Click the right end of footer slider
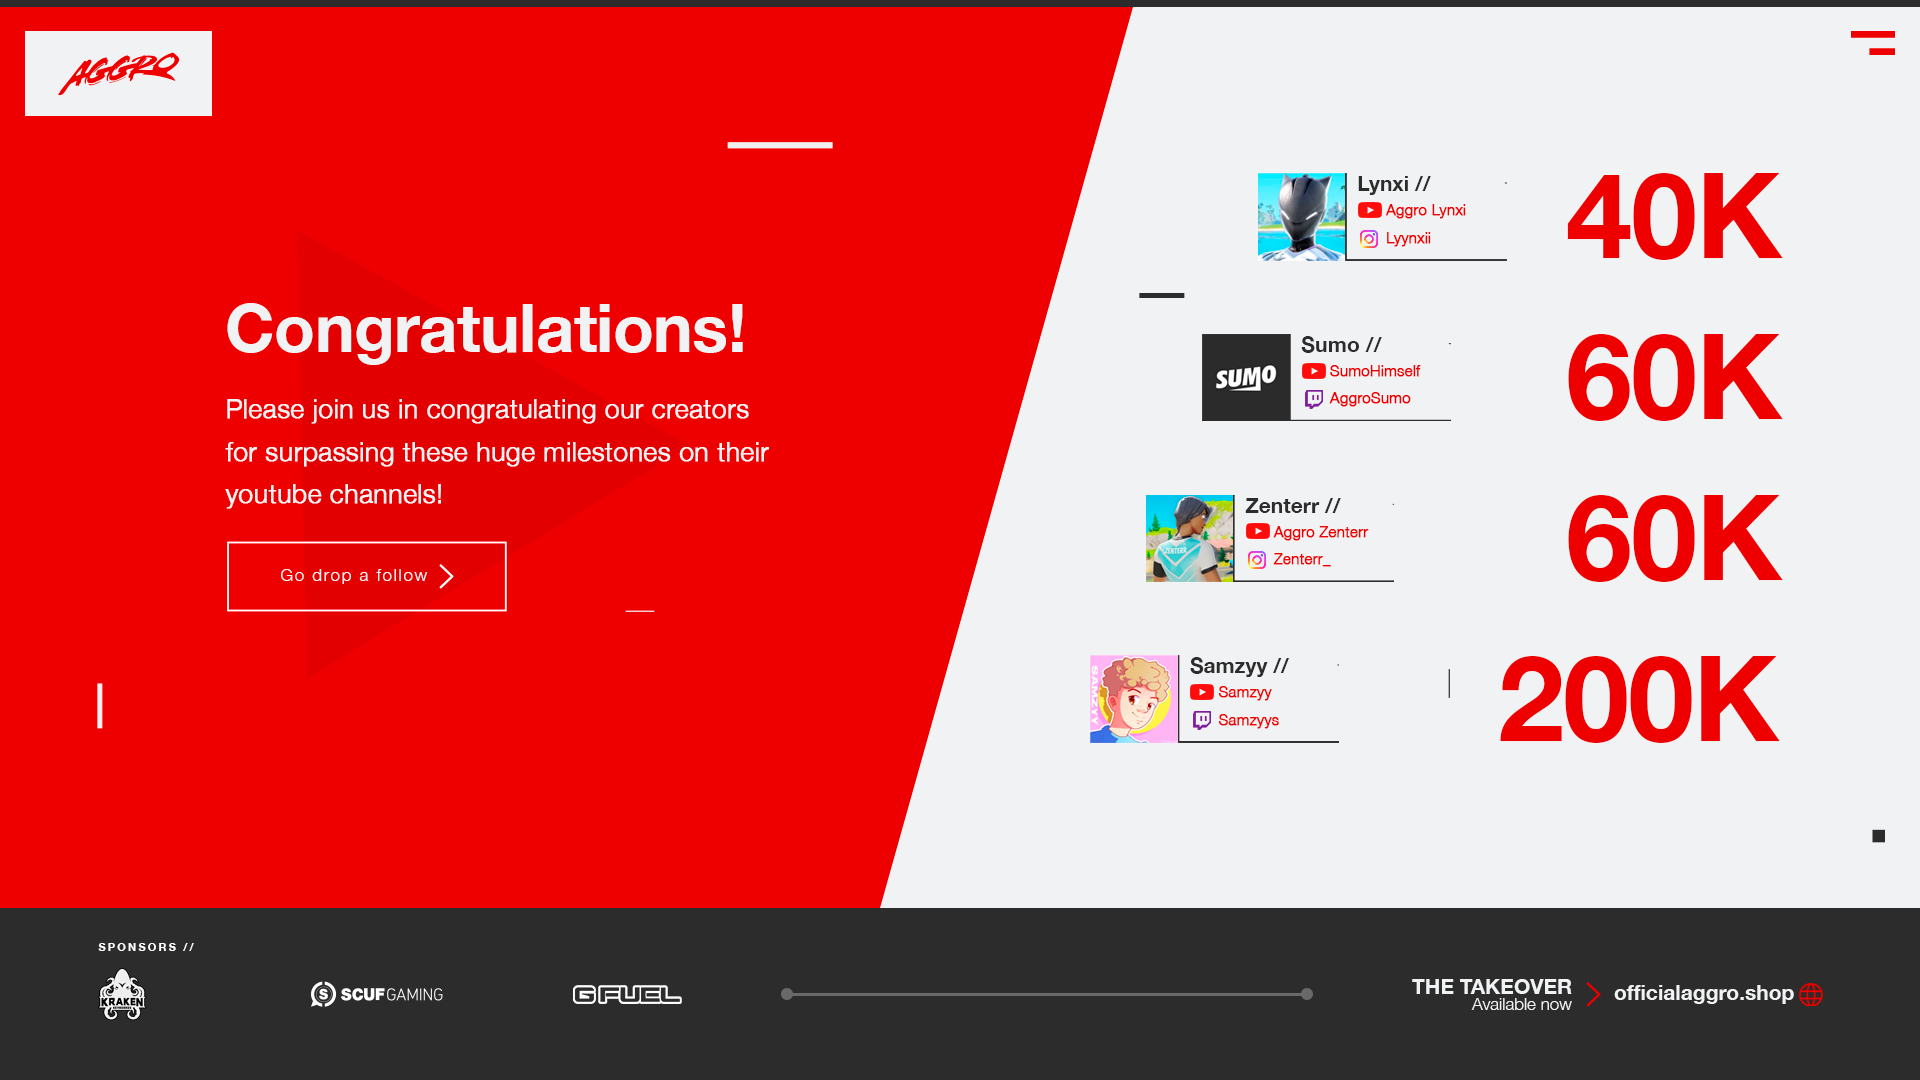The height and width of the screenshot is (1080, 1920). (x=1306, y=994)
